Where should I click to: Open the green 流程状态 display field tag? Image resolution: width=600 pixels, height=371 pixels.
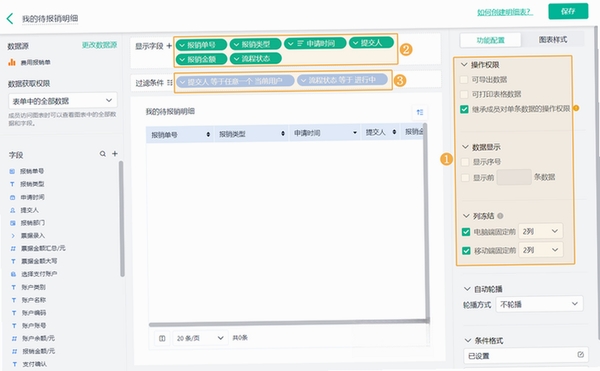point(255,59)
